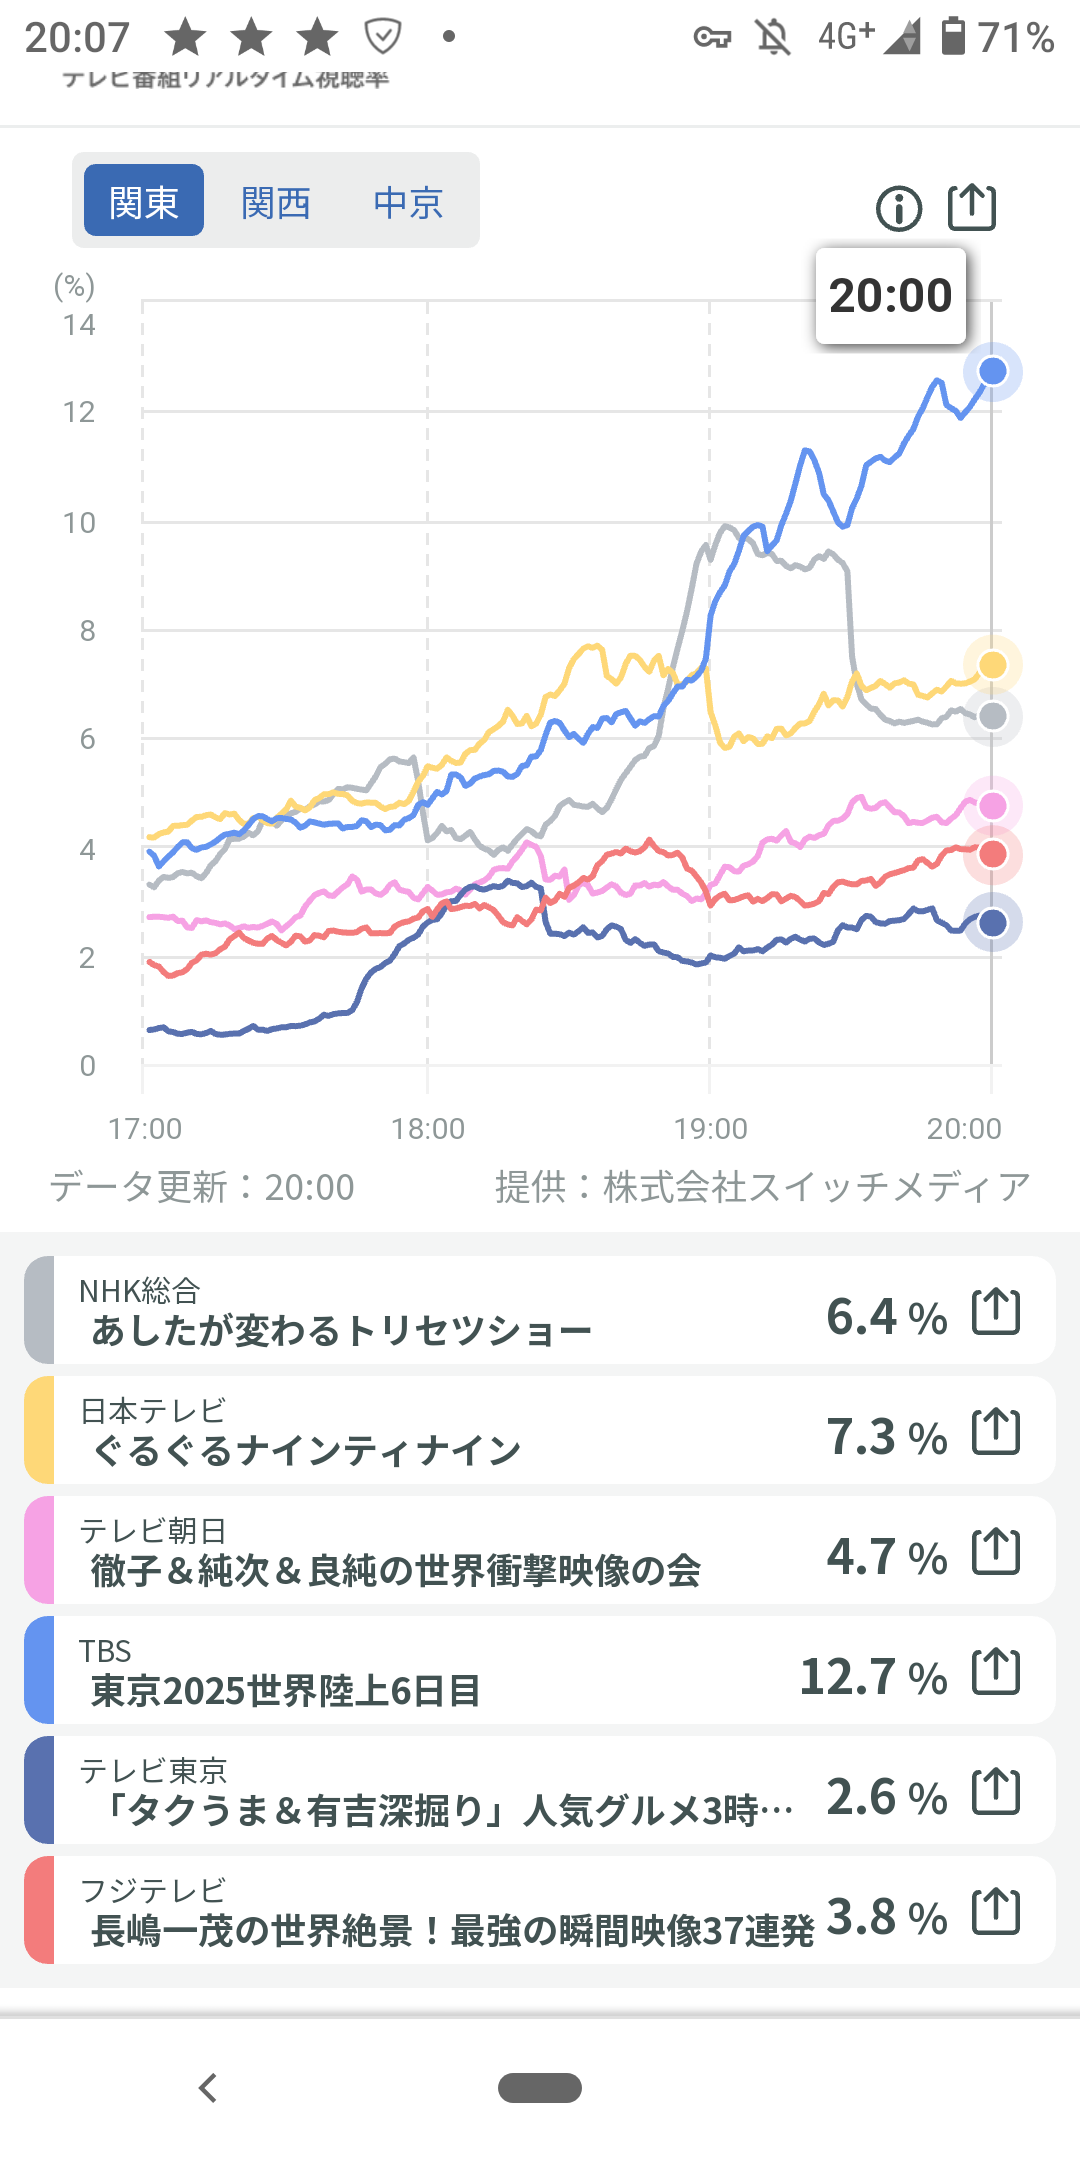Share the 日本テレビ 7.3% rating
This screenshot has height=2160, width=1080.
(996, 1431)
